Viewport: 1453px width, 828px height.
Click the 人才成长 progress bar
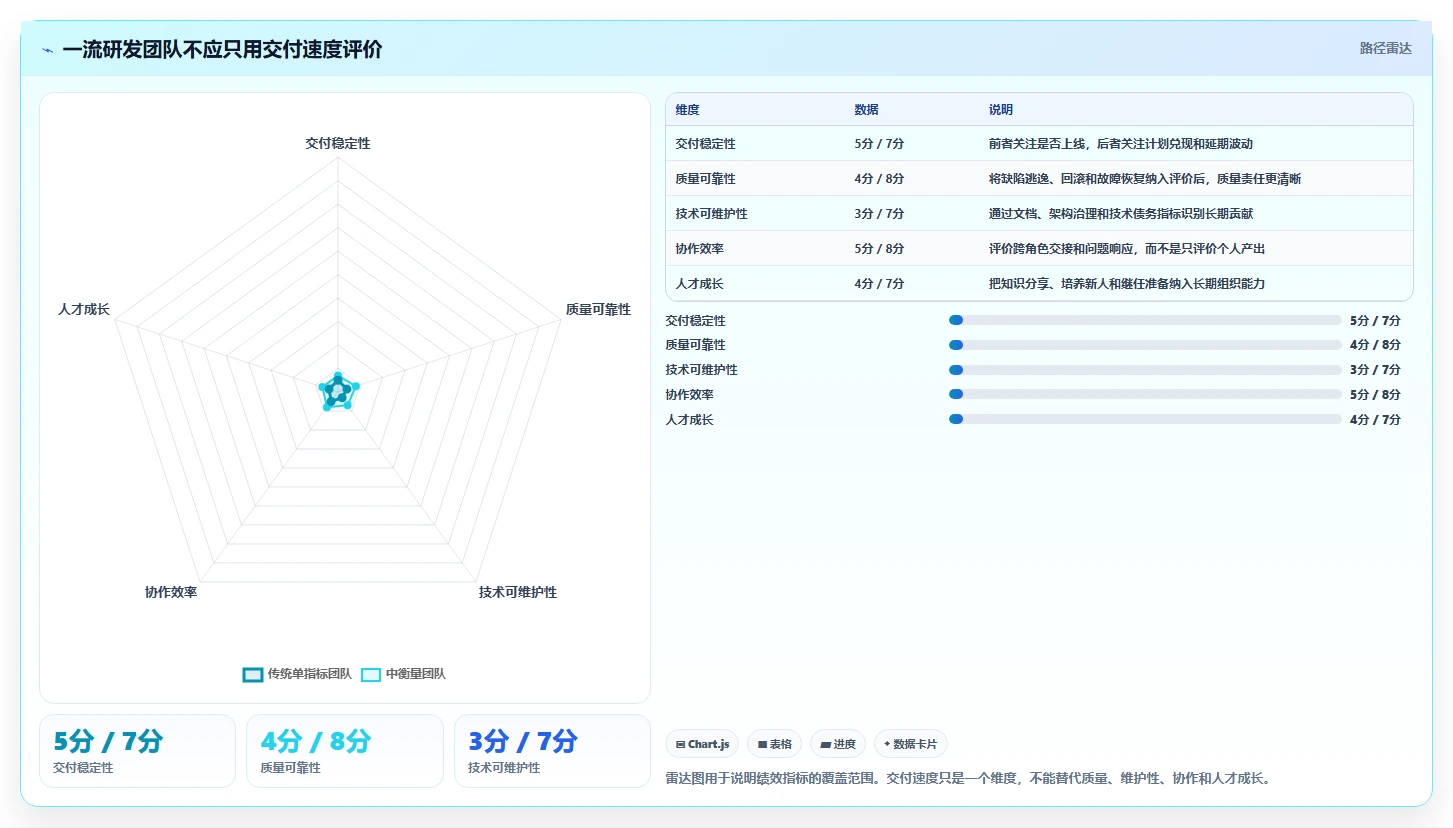coord(1145,419)
